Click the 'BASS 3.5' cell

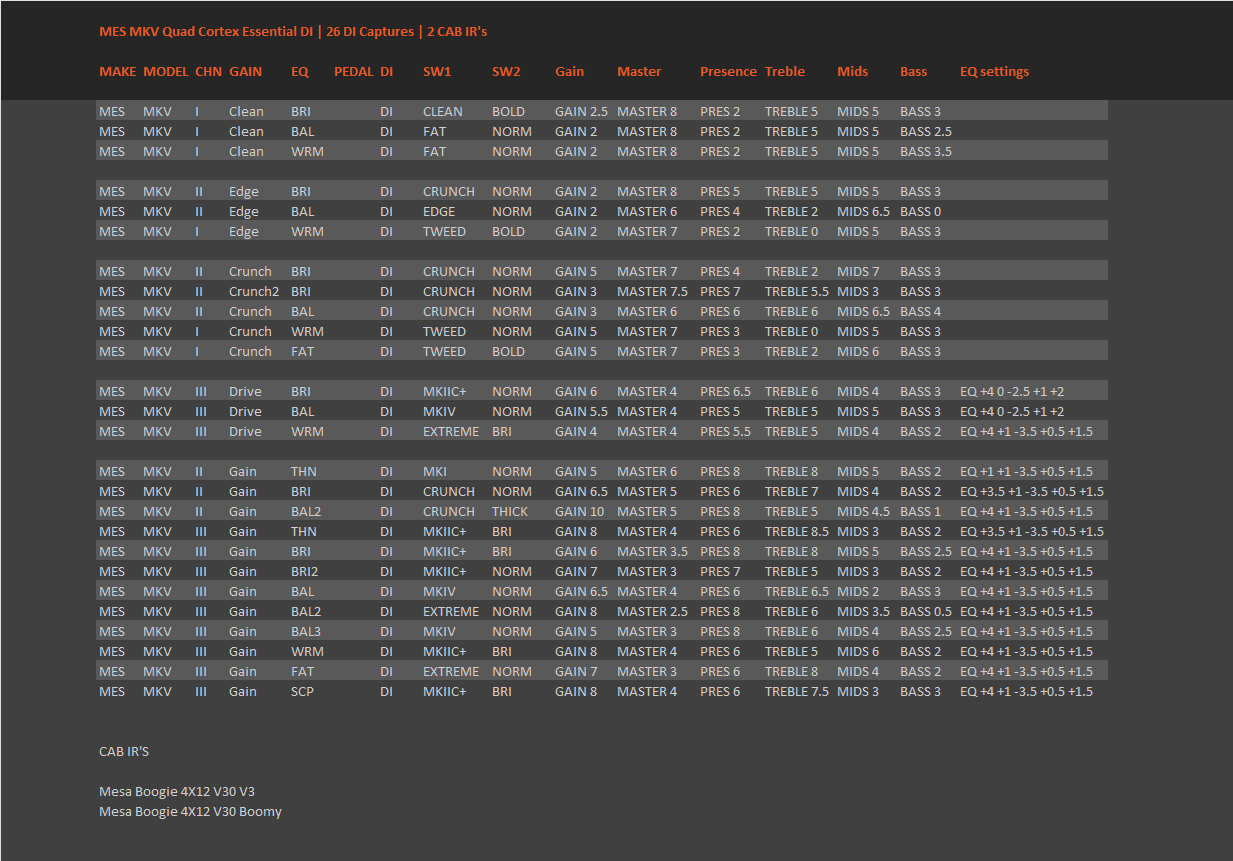(x=926, y=152)
